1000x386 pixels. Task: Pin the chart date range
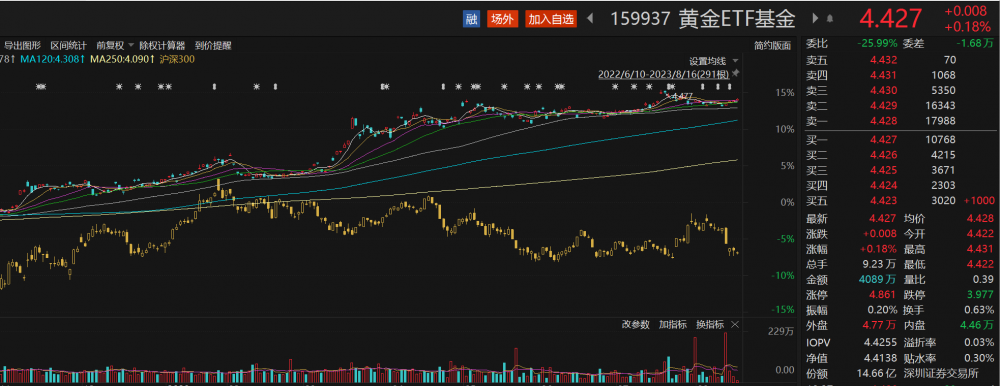click(735, 74)
